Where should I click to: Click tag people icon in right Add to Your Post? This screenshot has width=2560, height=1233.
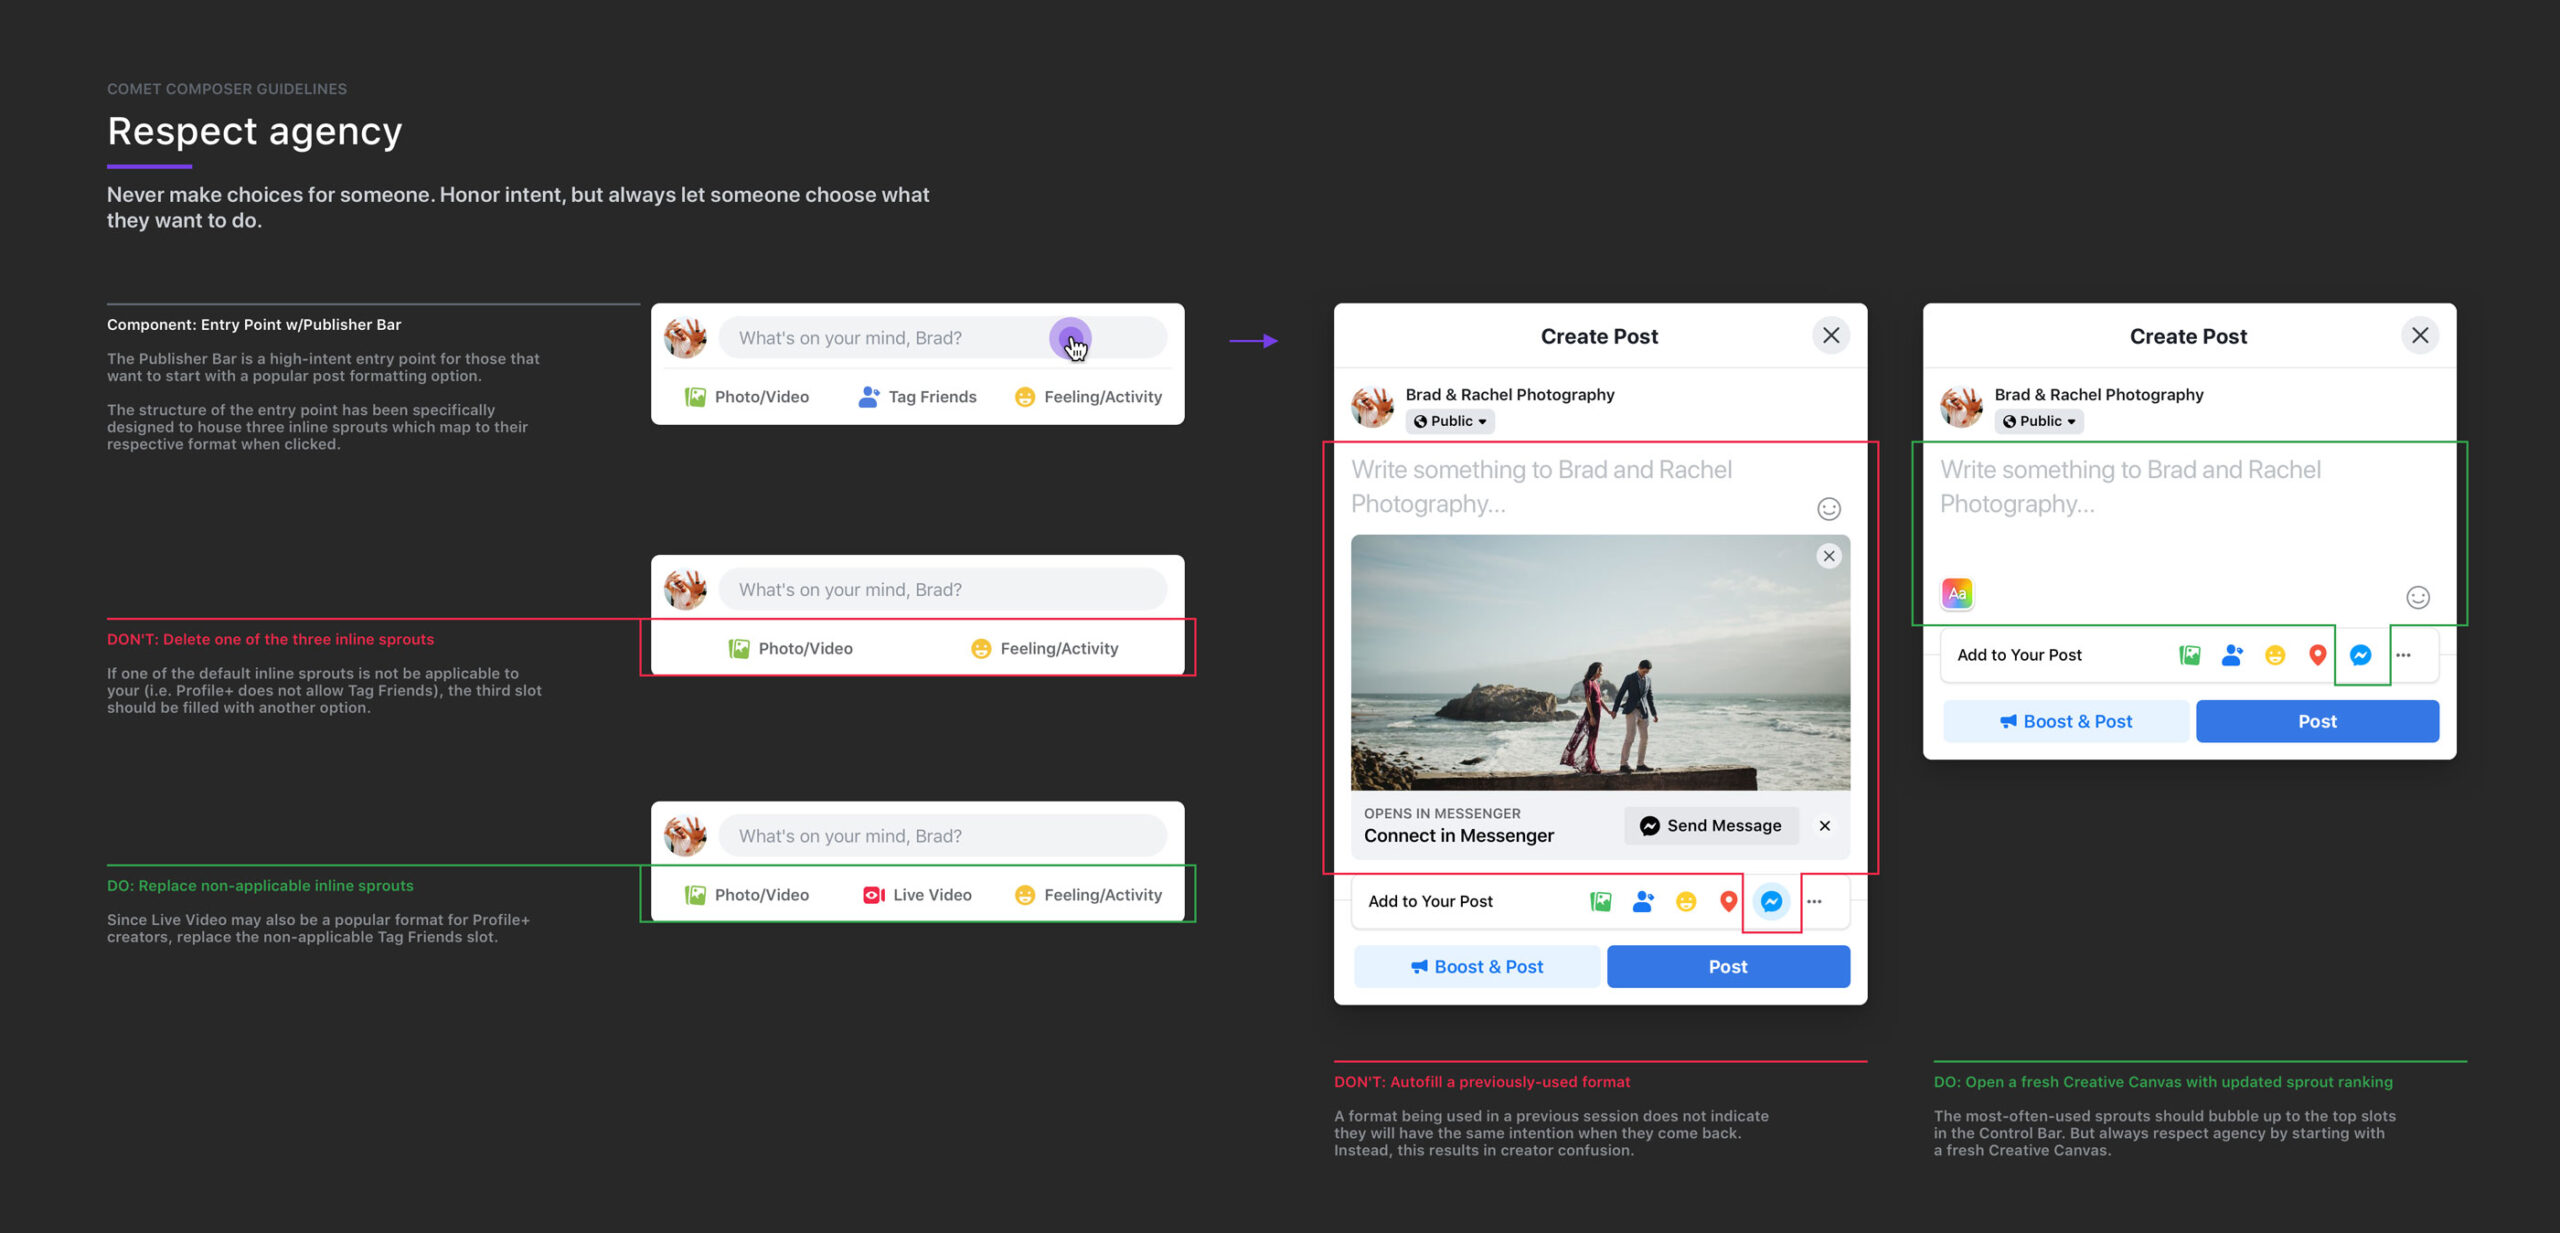pyautogui.click(x=2232, y=655)
